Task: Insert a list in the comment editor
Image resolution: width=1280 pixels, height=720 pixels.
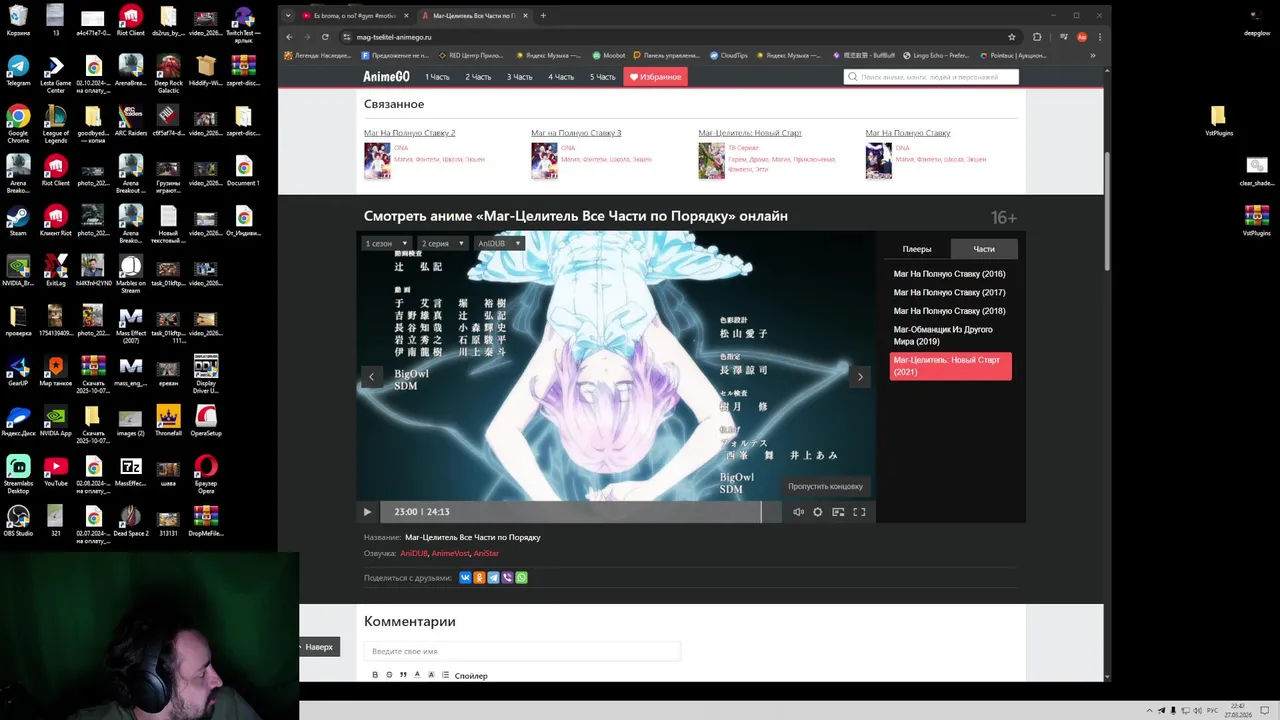Action: (x=445, y=675)
